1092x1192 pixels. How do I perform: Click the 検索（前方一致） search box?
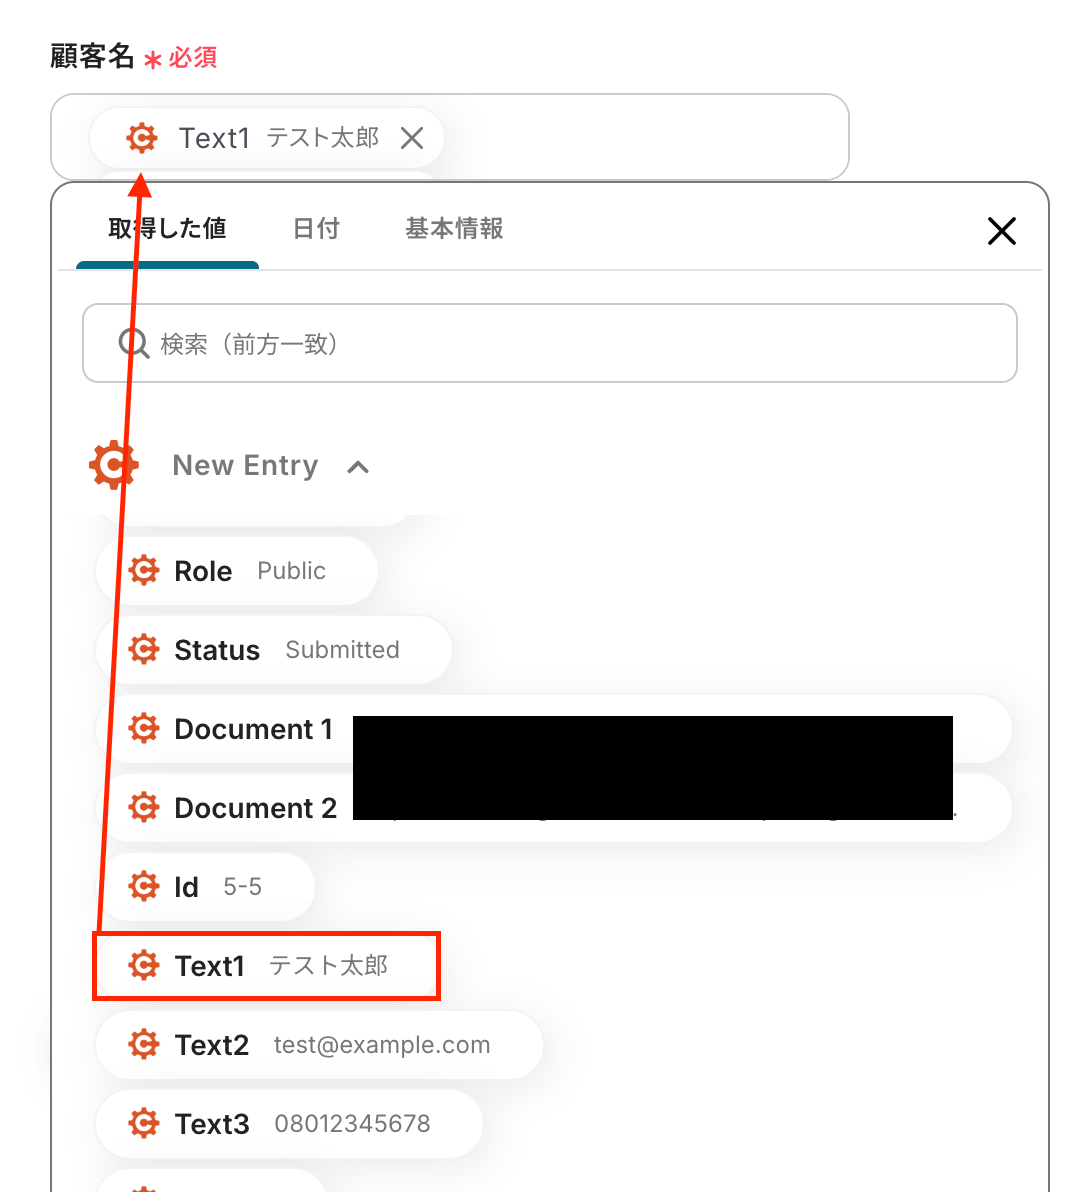pyautogui.click(x=550, y=343)
